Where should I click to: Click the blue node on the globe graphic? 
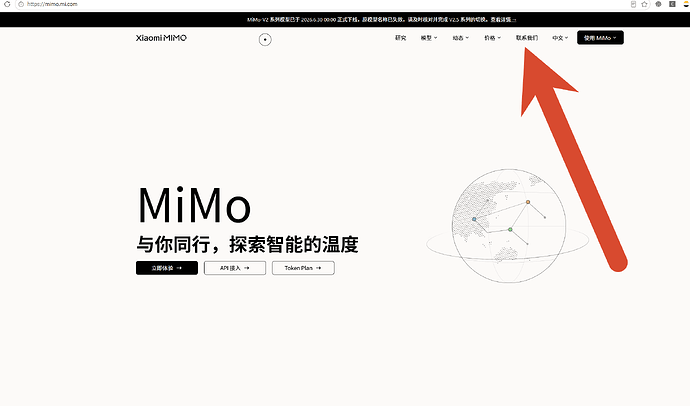pyautogui.click(x=474, y=219)
